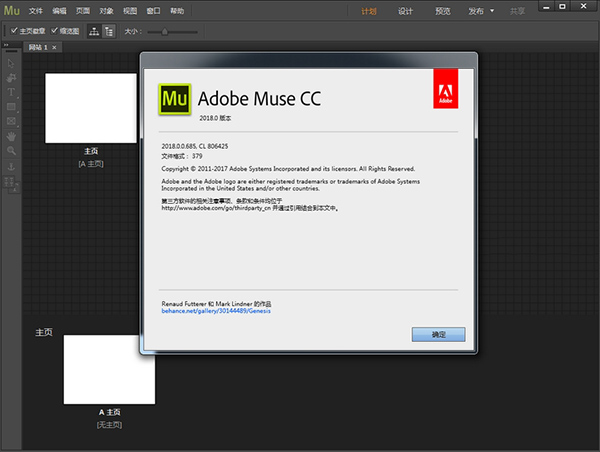Viewport: 600px width, 452px height.
Task: Select the A 主页 master page thumbnail
Action: point(109,368)
